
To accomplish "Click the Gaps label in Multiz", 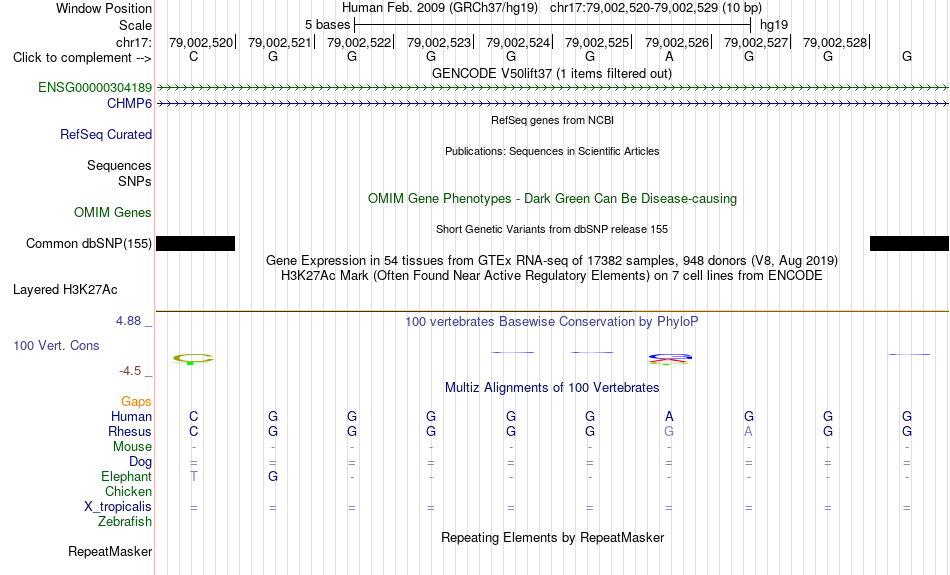I will click(136, 402).
